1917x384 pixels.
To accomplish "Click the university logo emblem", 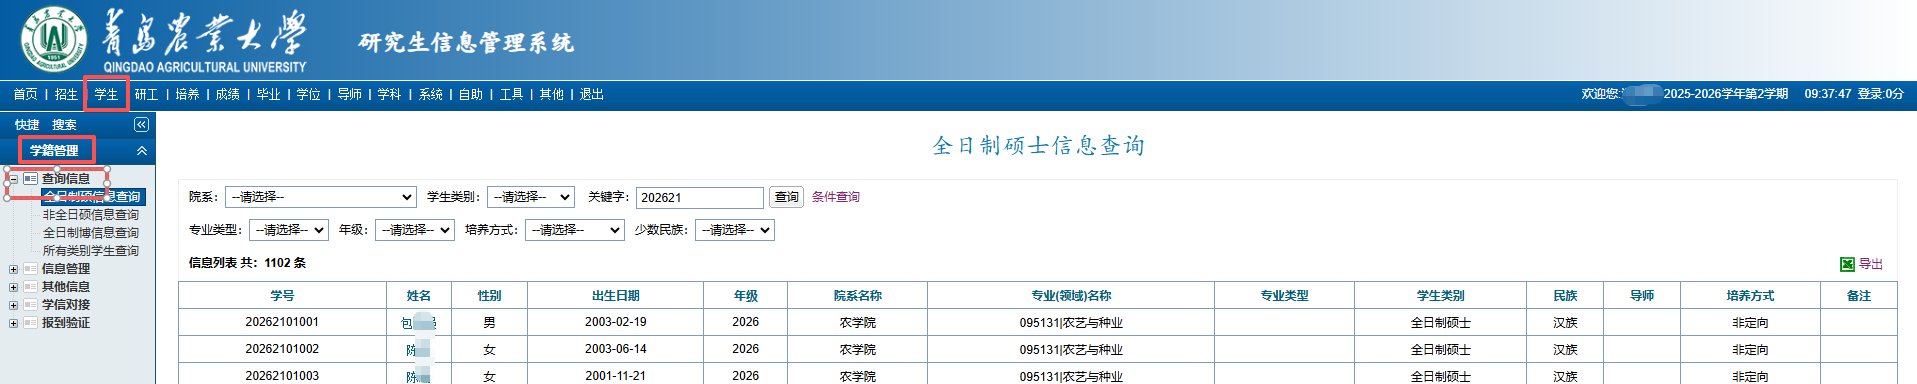I will pos(53,39).
